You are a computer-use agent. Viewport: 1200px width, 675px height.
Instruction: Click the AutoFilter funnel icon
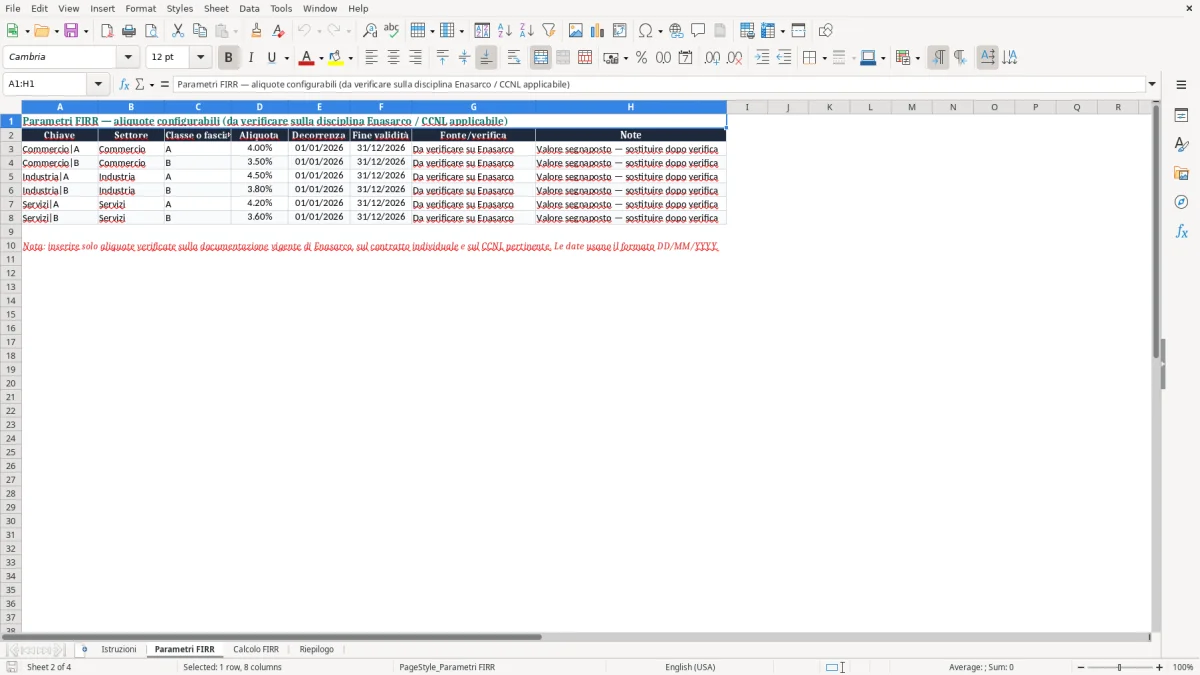coord(549,31)
